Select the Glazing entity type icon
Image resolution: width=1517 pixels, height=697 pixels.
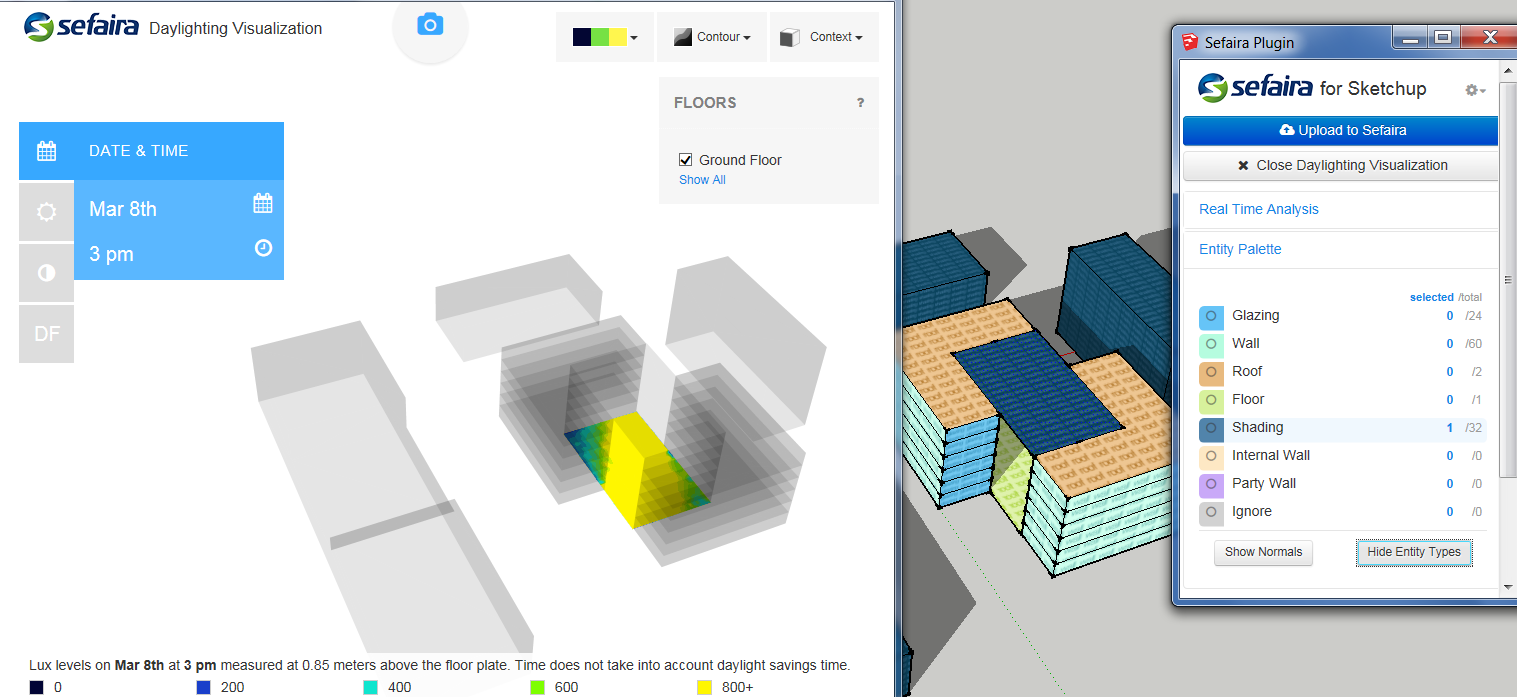1211,316
